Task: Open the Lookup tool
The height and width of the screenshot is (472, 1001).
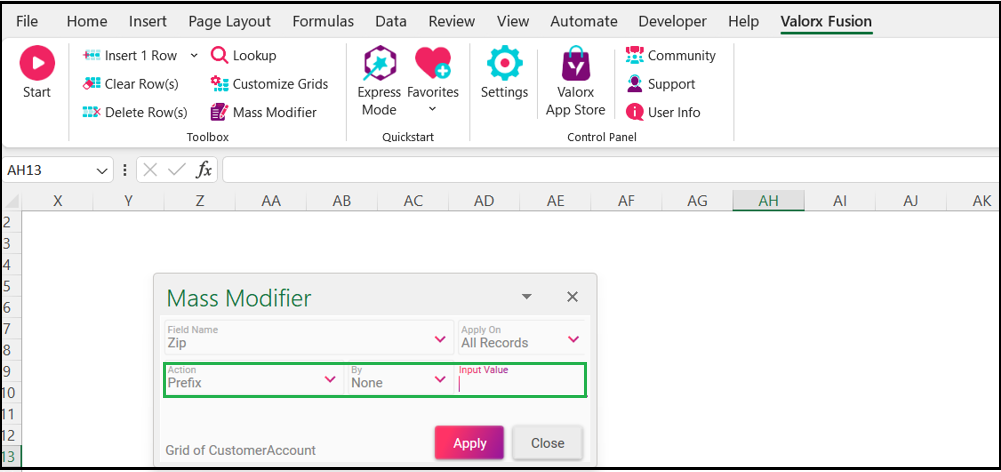Action: [243, 56]
